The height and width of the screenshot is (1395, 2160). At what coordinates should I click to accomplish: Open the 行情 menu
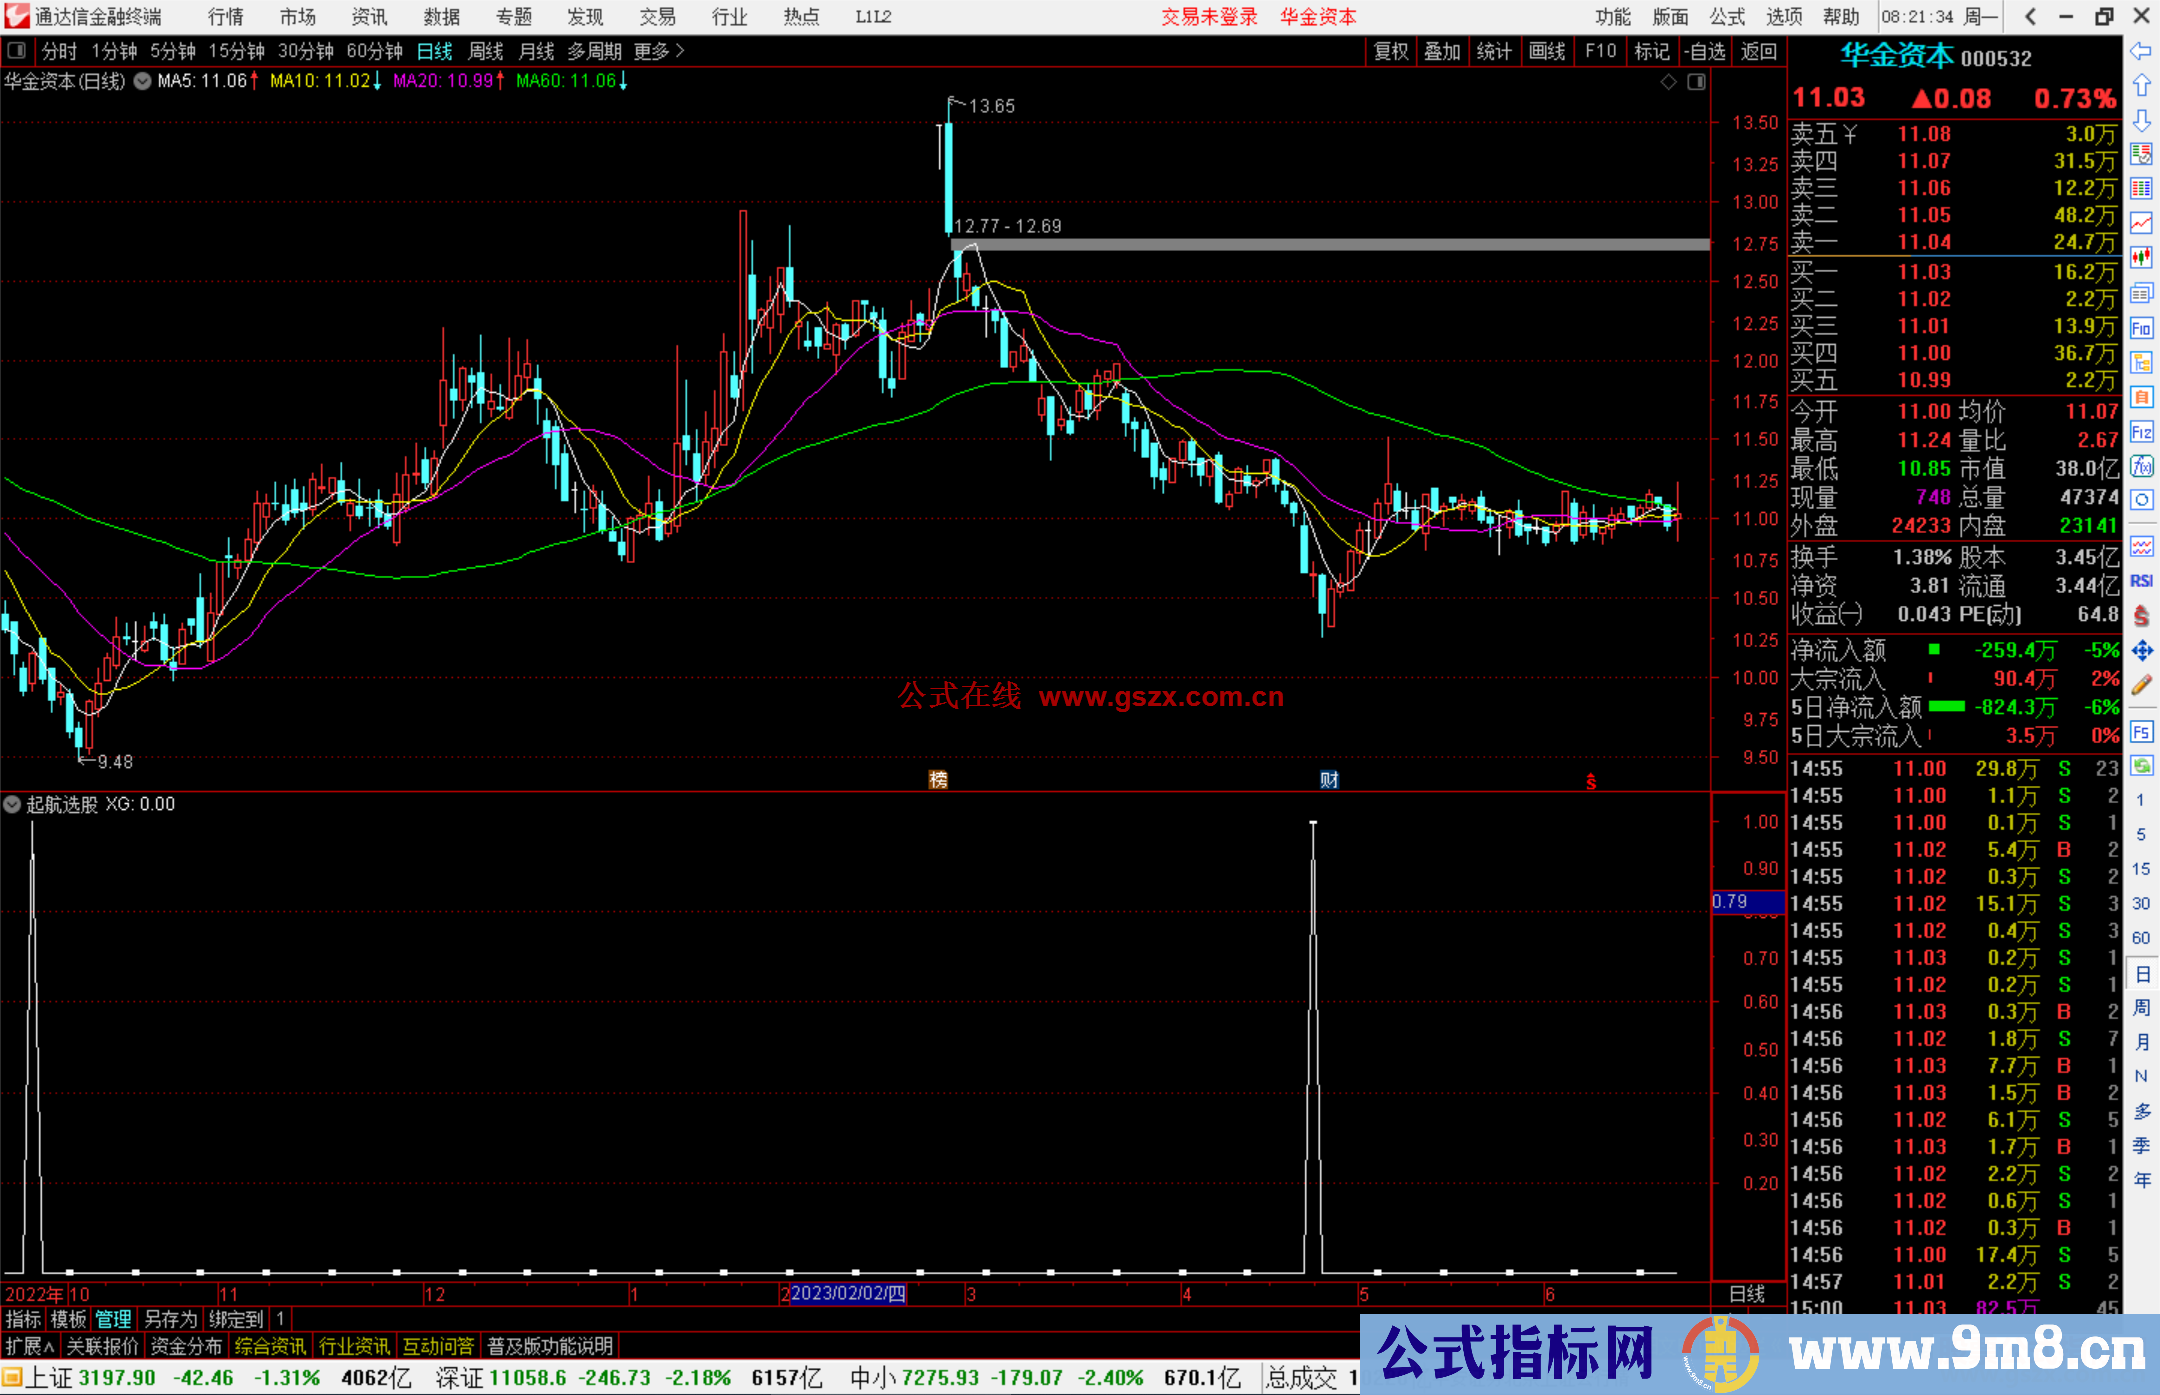(x=226, y=17)
